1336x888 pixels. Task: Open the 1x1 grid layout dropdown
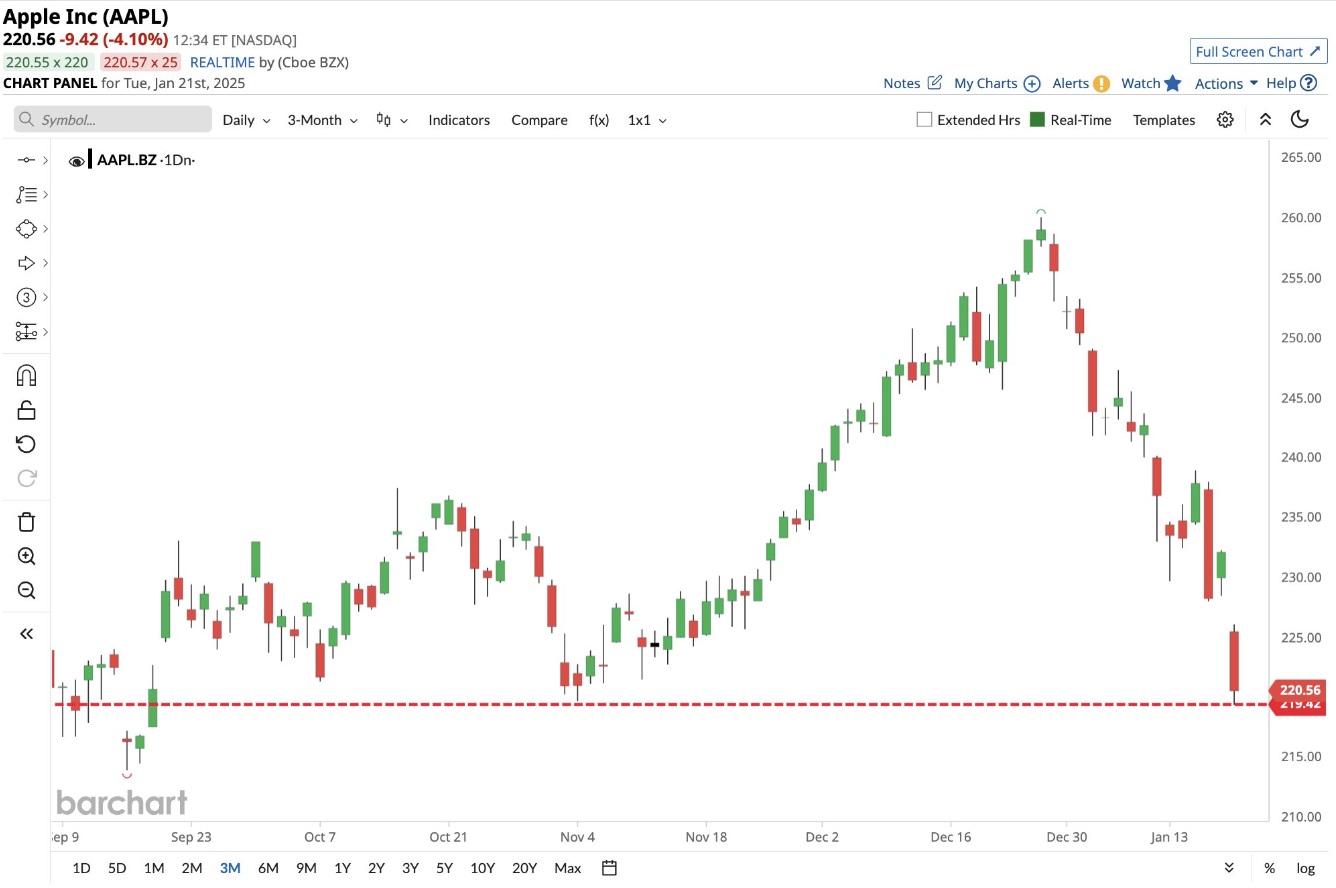[x=647, y=120]
